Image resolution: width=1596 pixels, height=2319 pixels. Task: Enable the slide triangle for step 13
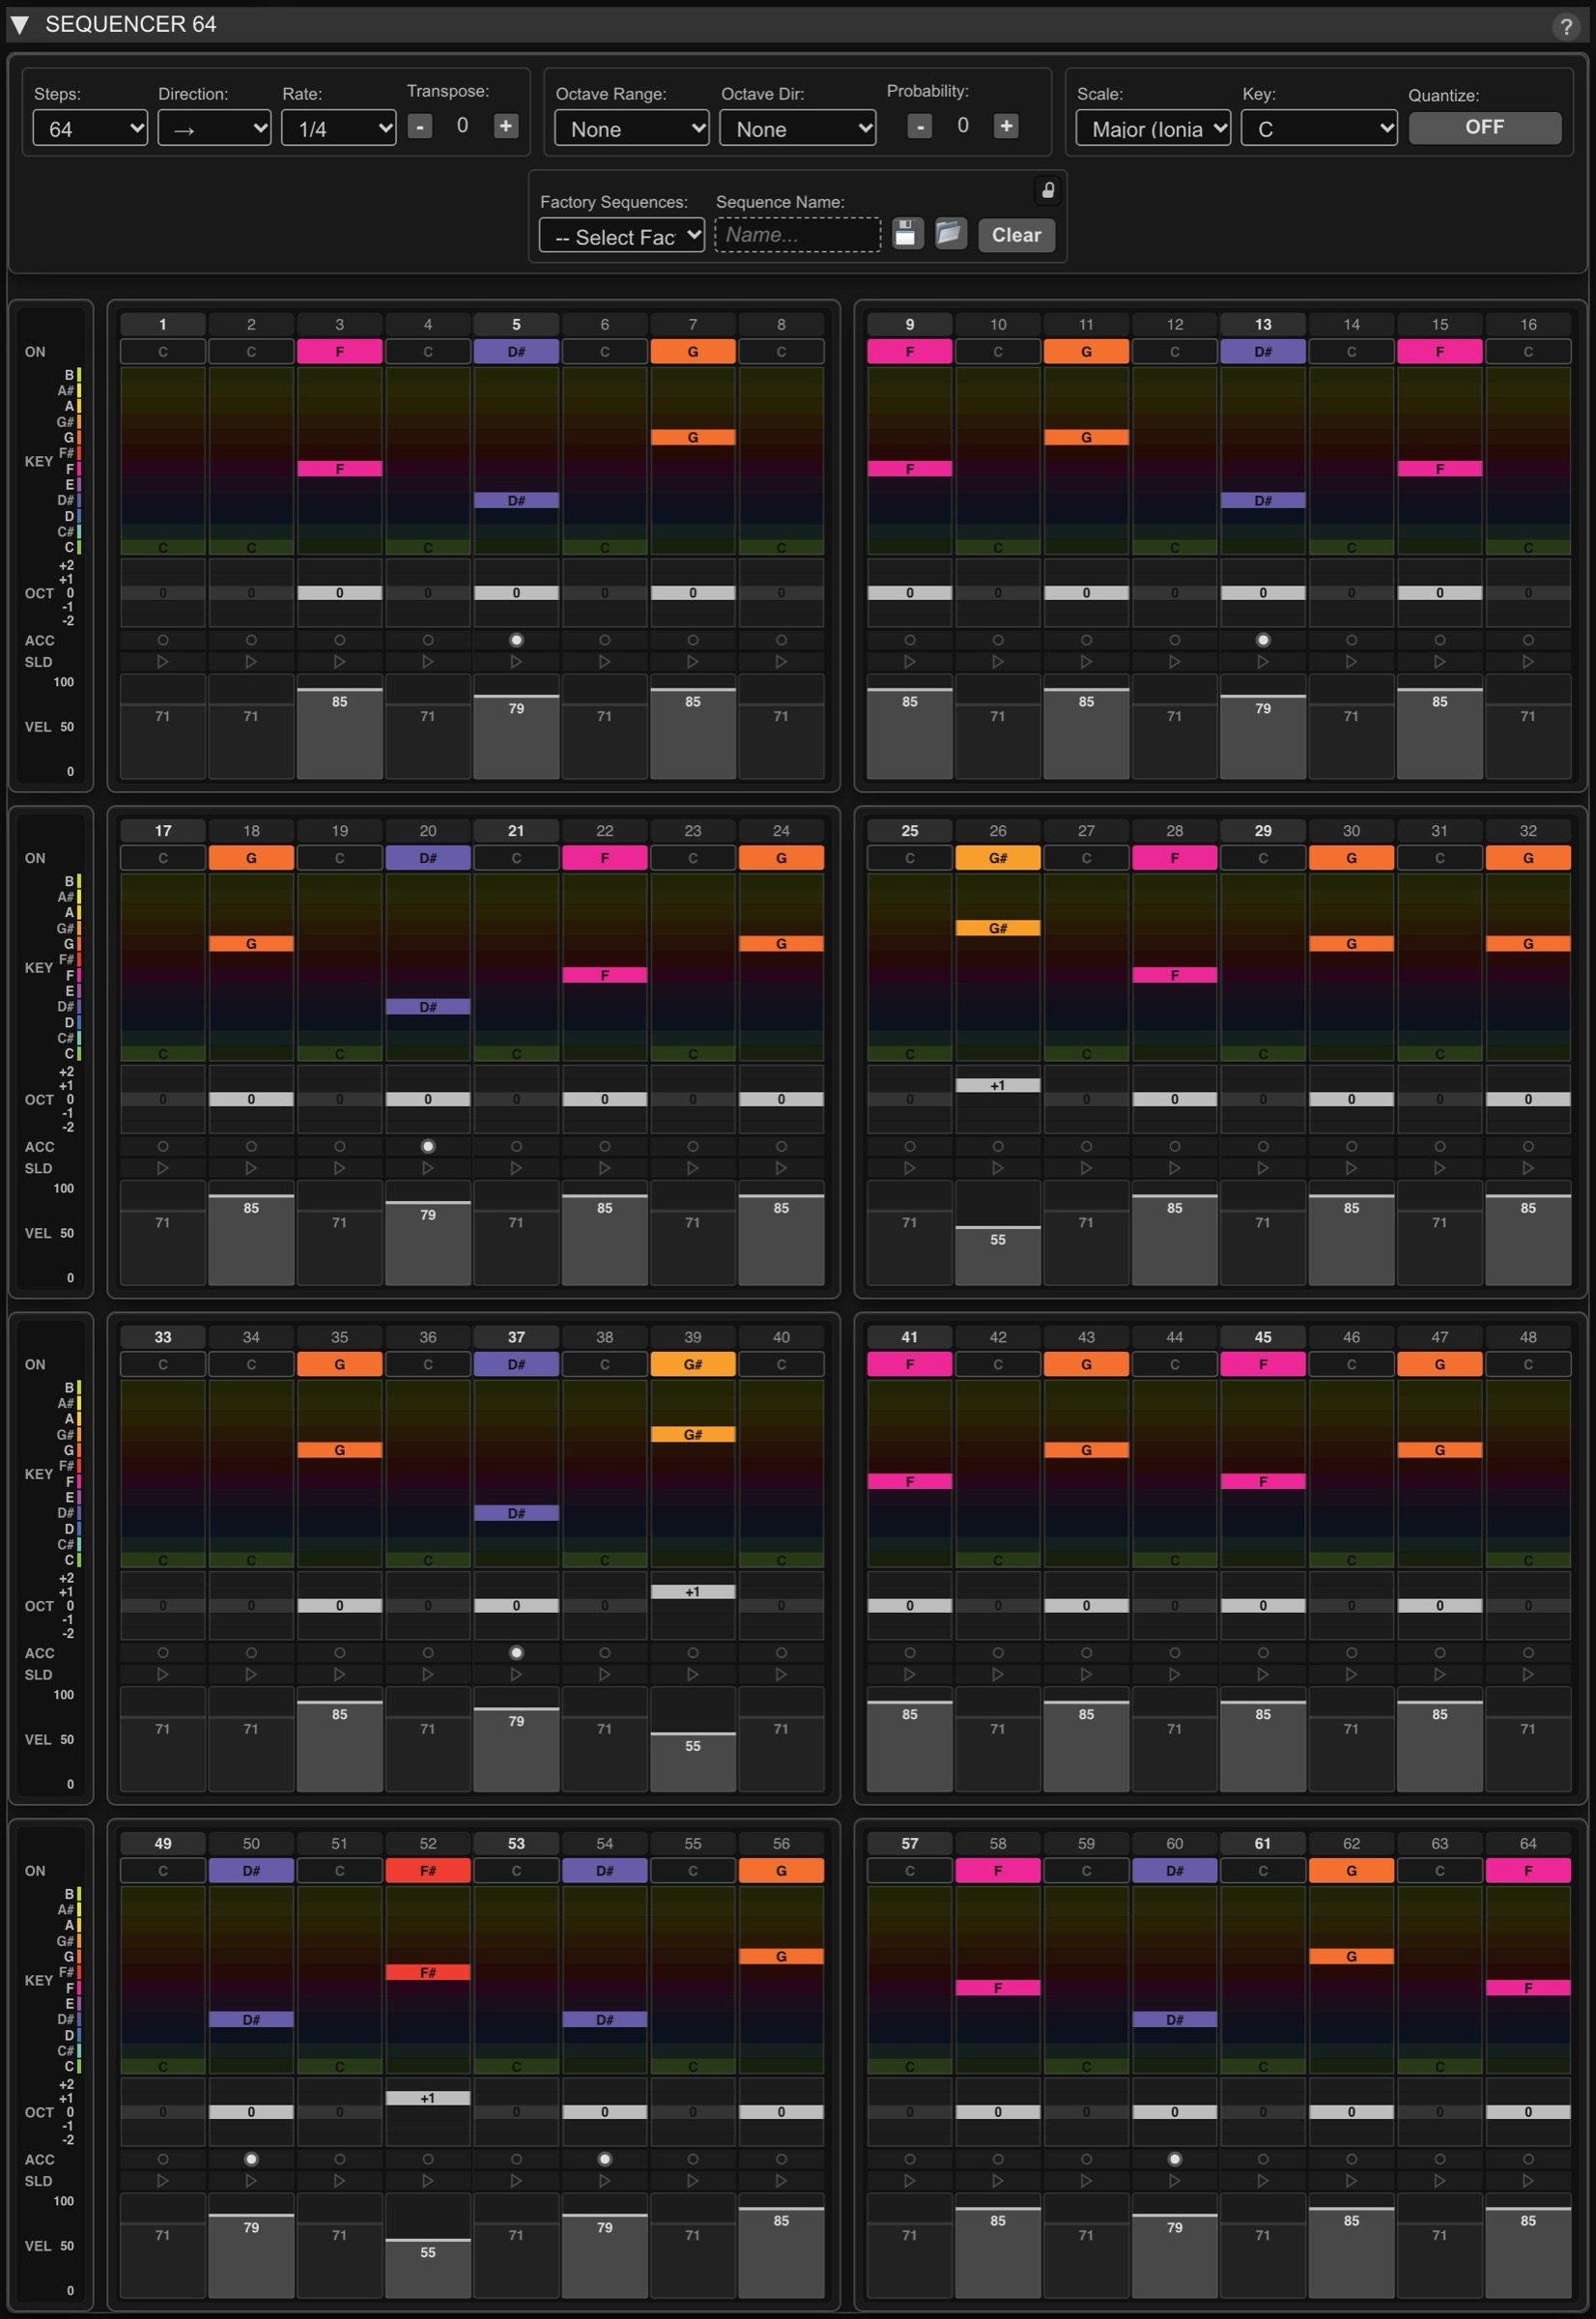pos(1263,662)
